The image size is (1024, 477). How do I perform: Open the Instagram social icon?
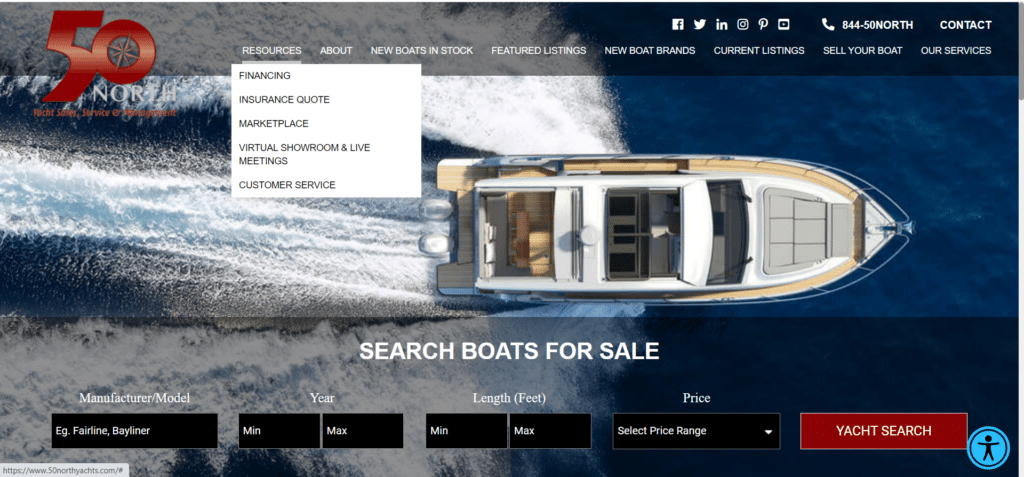point(743,25)
